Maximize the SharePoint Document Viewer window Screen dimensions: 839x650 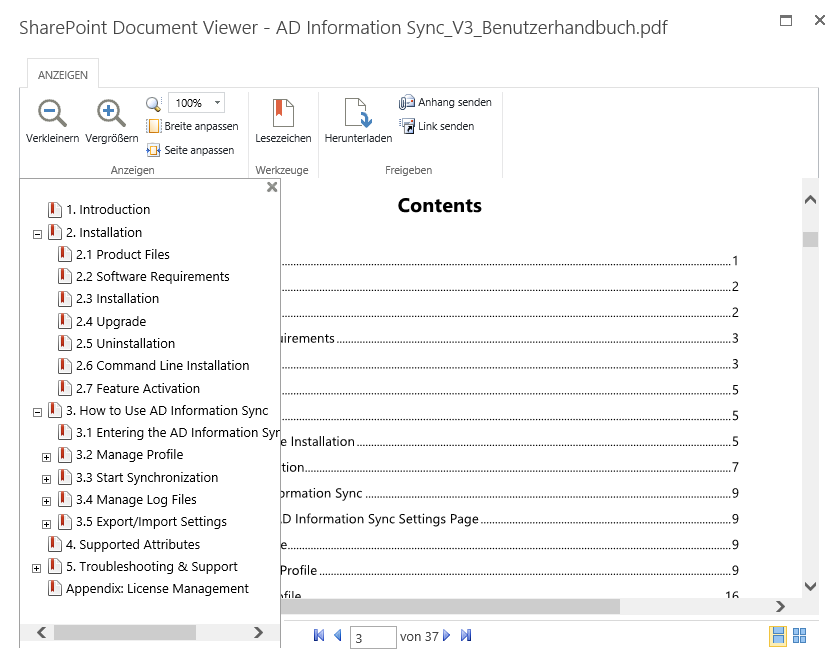click(x=786, y=20)
